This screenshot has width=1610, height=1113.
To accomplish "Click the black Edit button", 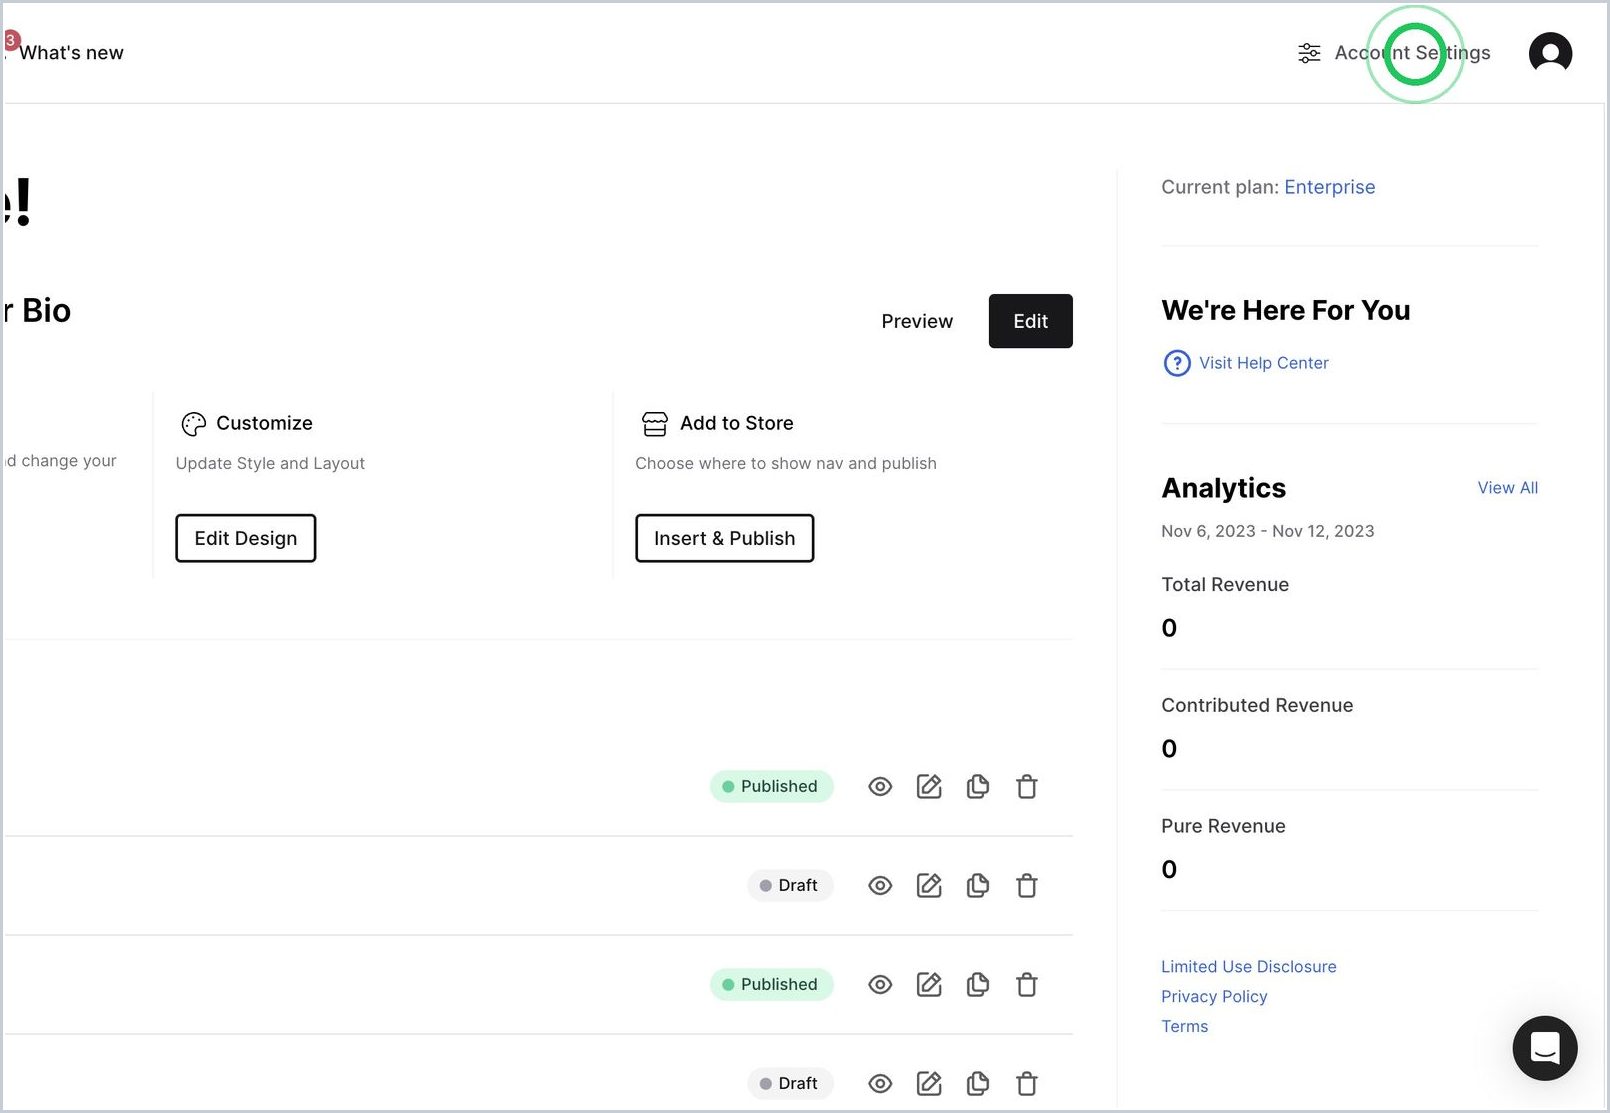I will point(1030,322).
